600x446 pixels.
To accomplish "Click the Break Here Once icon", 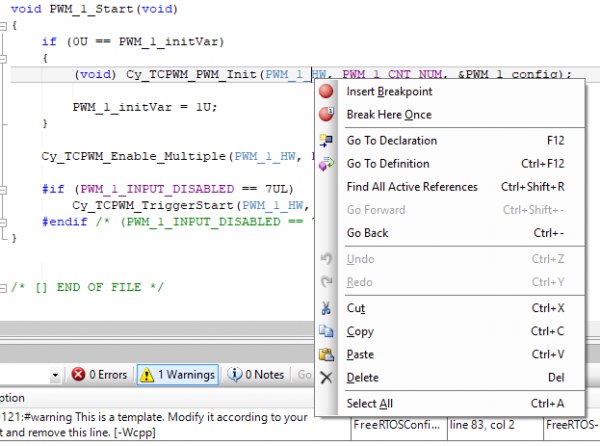I will (x=326, y=115).
